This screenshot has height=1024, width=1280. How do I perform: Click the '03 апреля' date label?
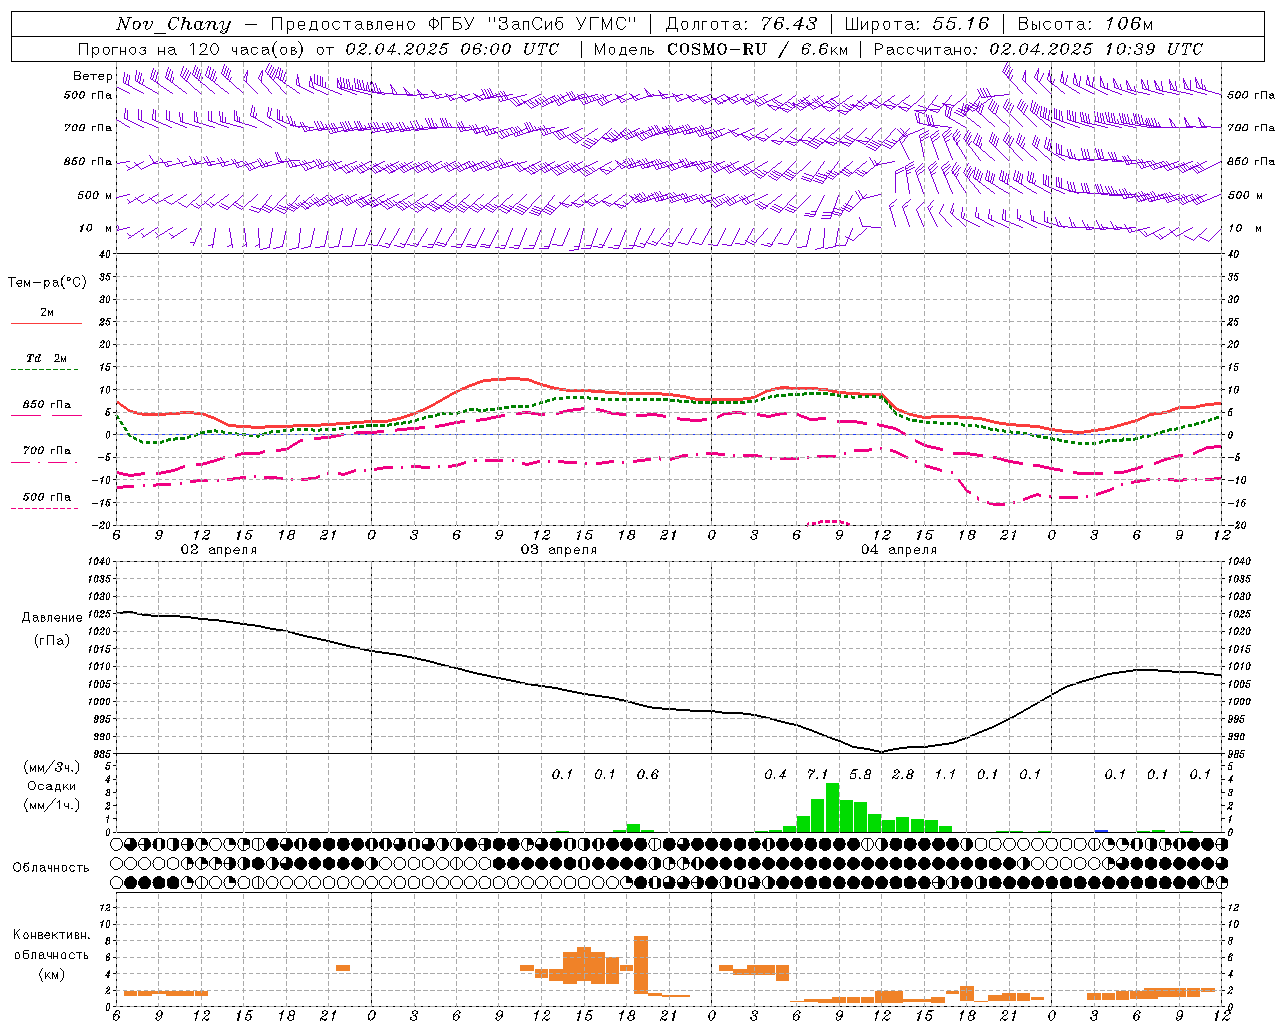coord(558,550)
